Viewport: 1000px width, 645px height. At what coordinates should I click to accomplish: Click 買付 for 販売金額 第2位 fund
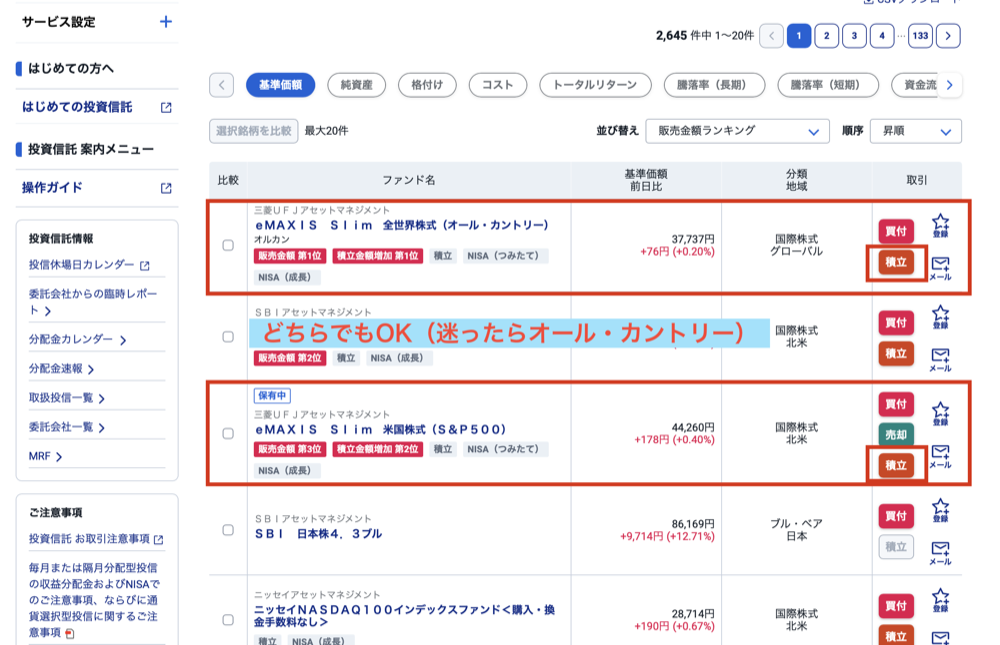[x=896, y=323]
